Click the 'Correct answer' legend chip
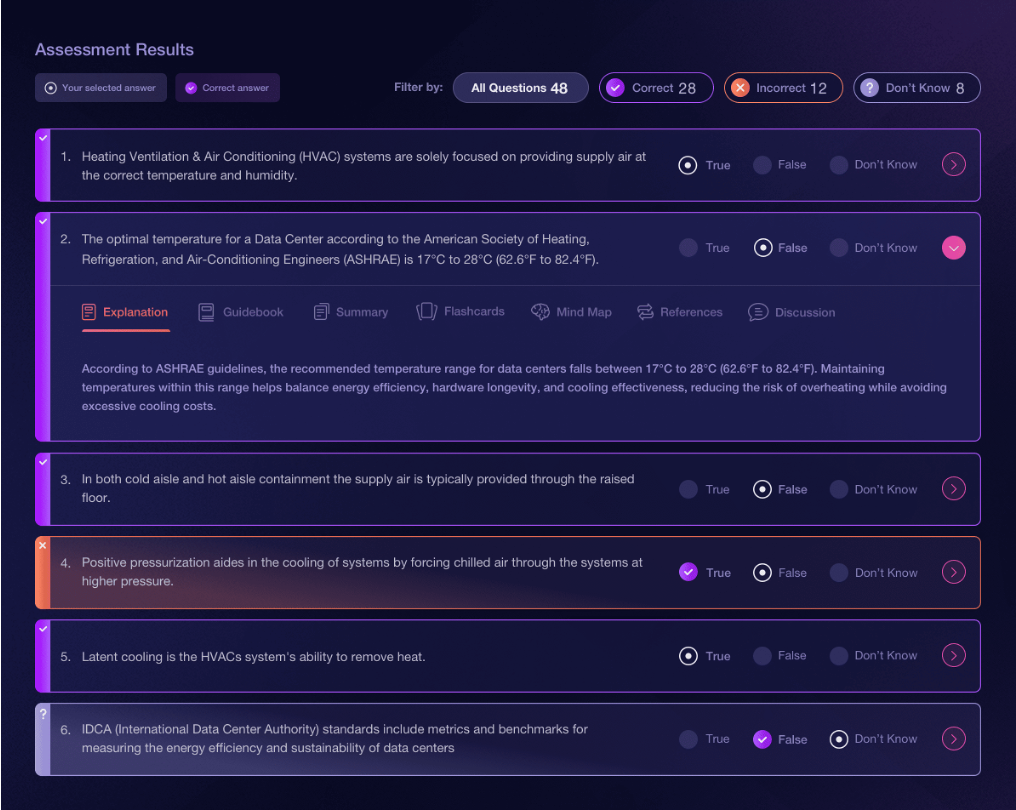 click(x=227, y=87)
